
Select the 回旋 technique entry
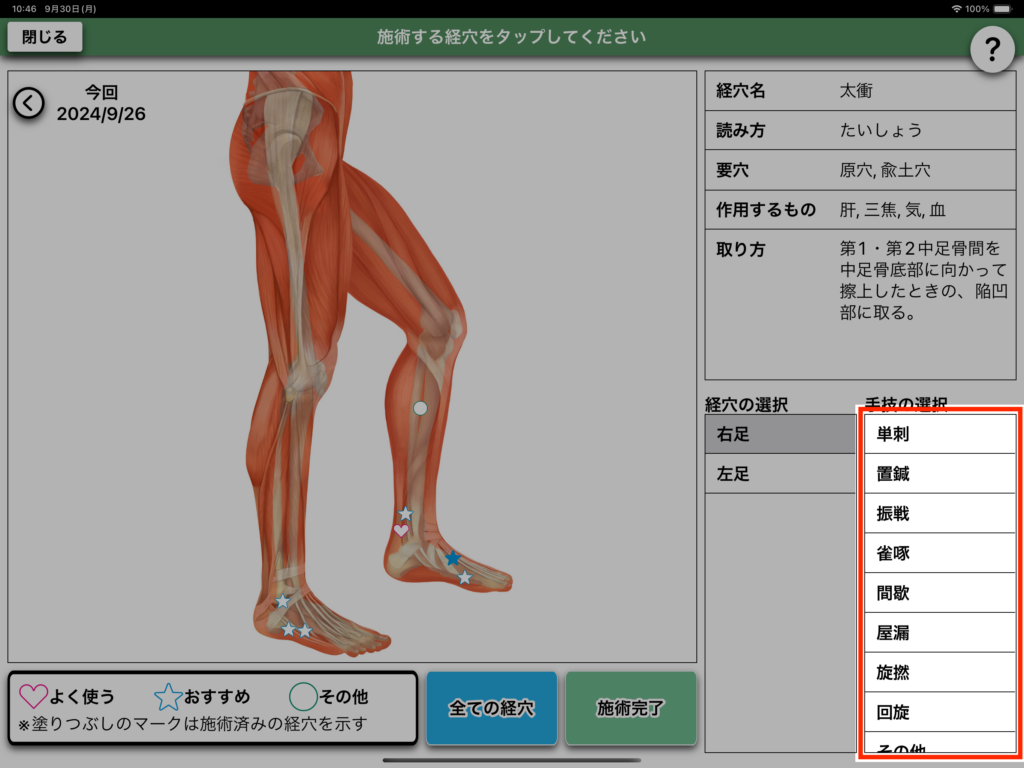tap(938, 712)
